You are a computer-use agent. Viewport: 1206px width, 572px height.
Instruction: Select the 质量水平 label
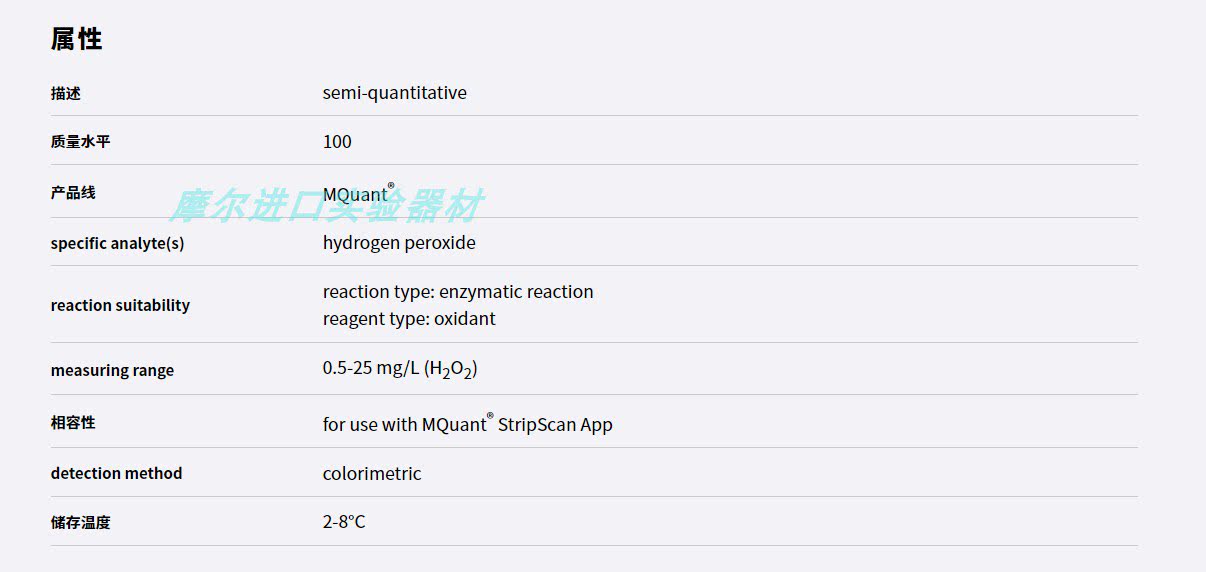81,142
